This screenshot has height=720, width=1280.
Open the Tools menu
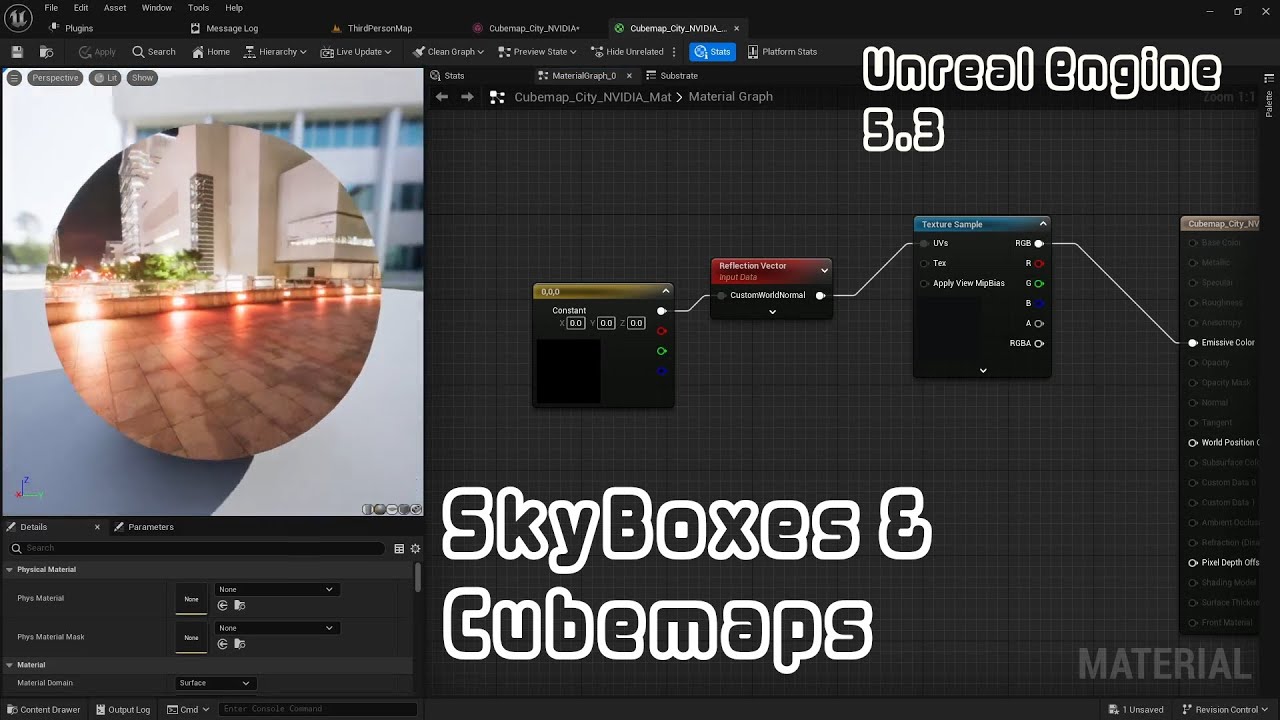(198, 8)
